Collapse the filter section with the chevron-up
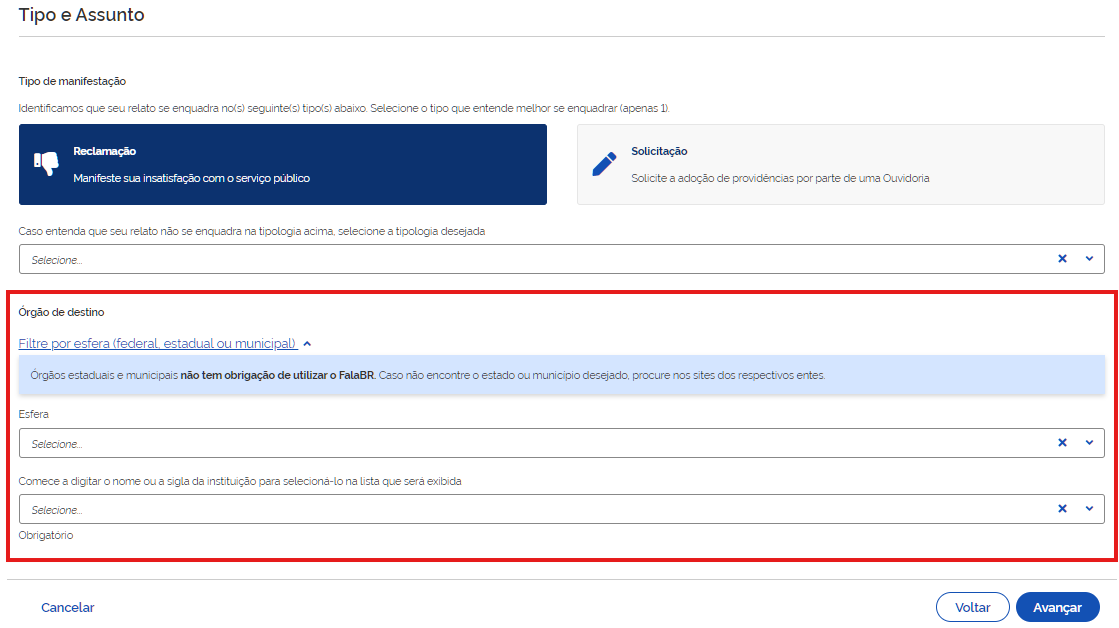1119x628 pixels. click(x=307, y=344)
